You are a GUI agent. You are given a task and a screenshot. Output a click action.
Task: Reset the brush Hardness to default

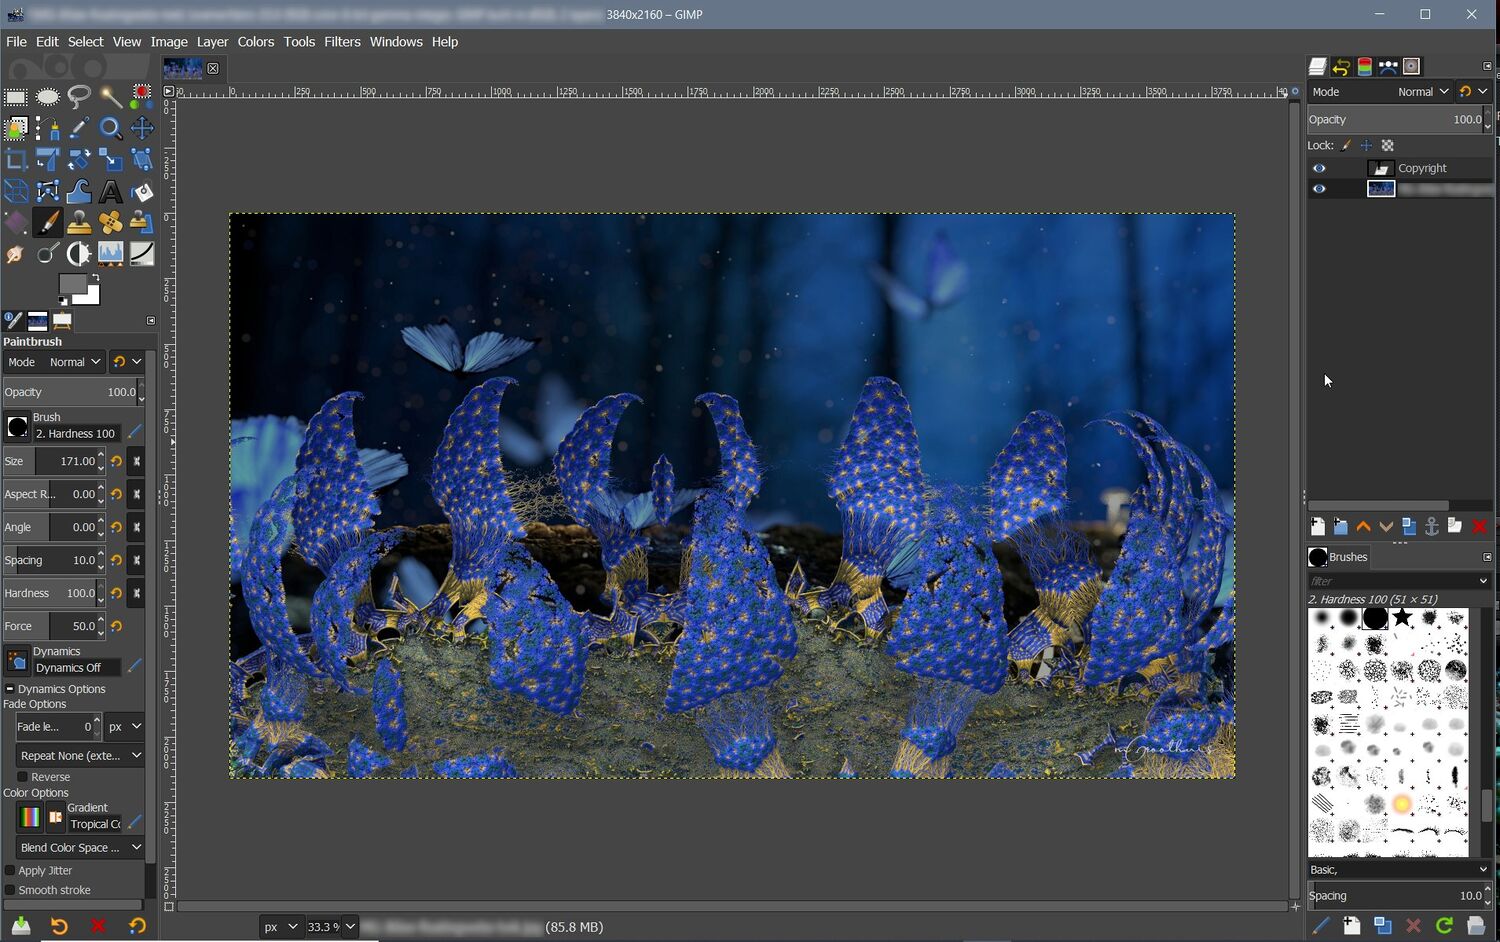117,593
